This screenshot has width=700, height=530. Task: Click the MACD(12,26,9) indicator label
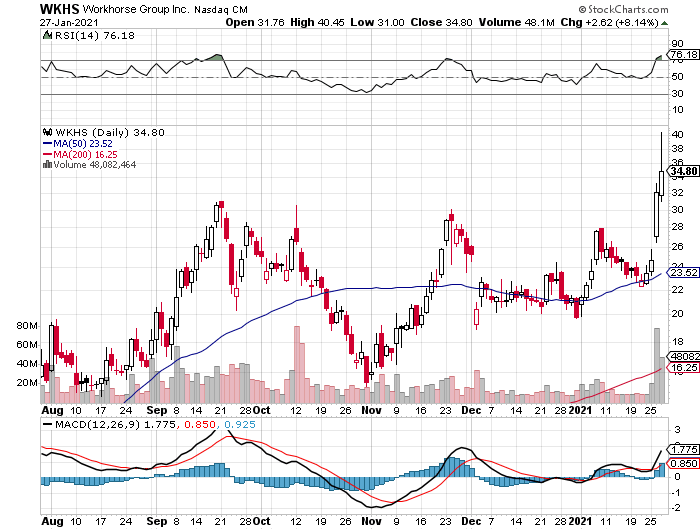97,424
